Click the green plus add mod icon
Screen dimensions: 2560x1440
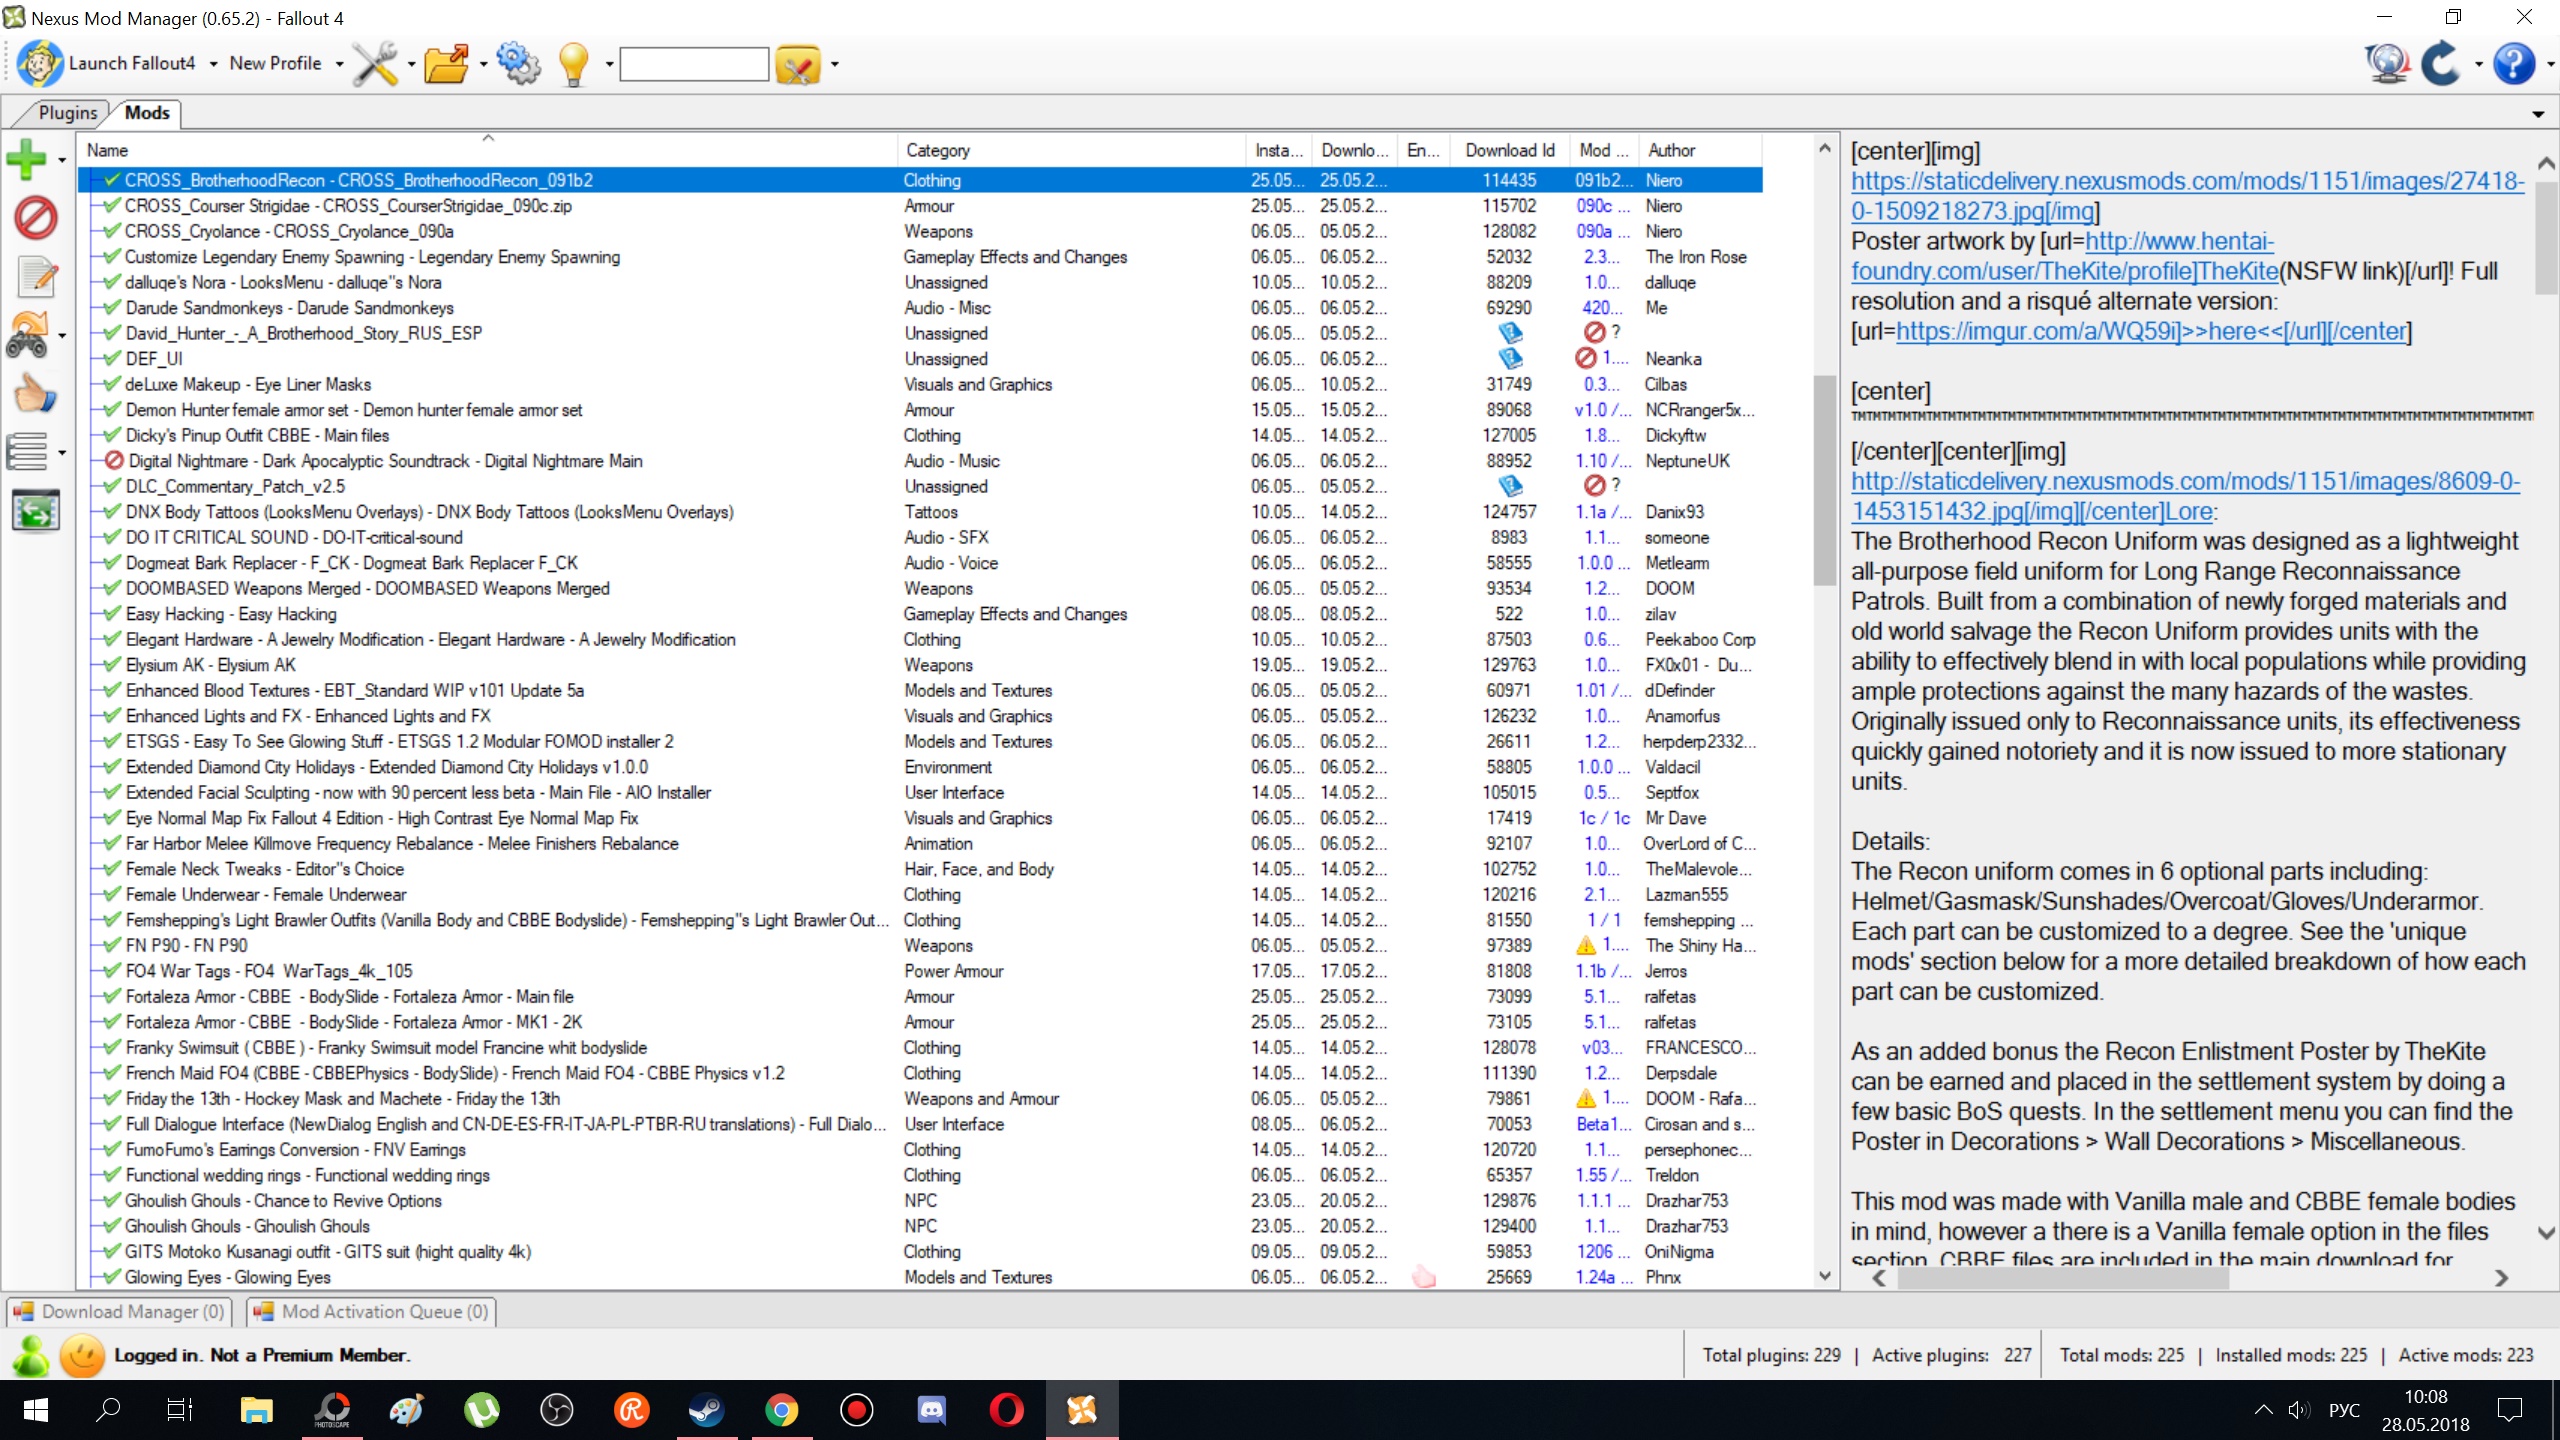[x=26, y=159]
